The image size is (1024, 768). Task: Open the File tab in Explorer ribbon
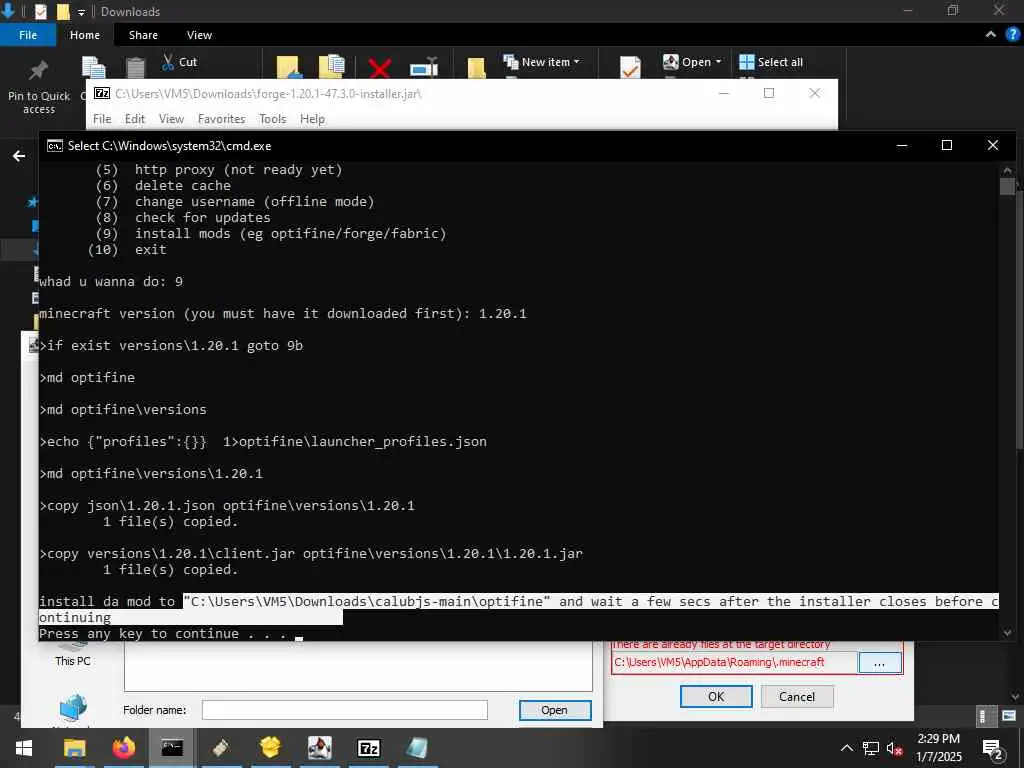click(27, 35)
